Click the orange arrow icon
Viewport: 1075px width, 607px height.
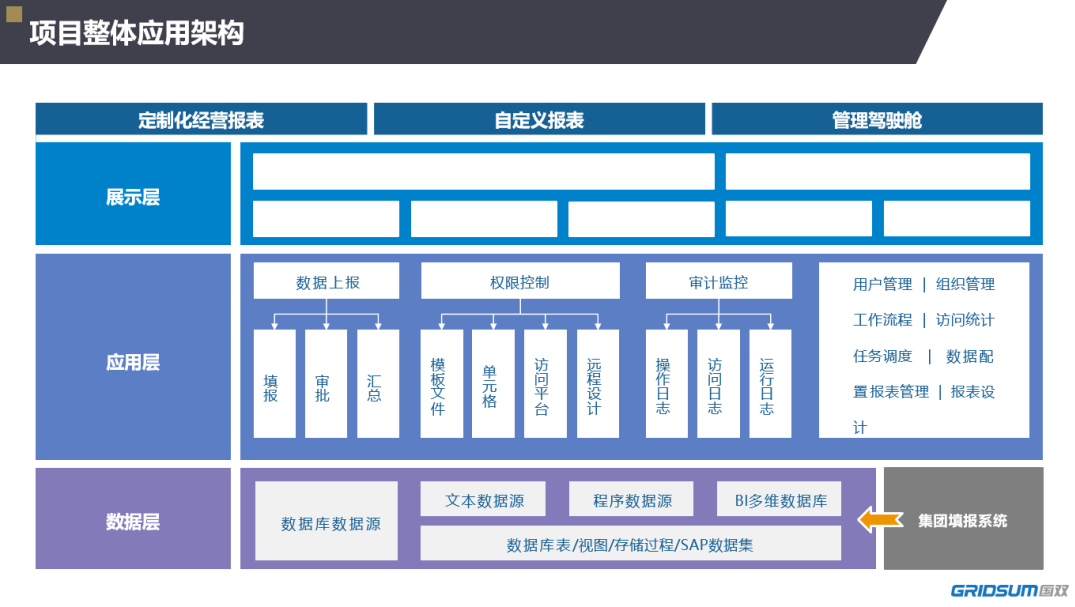coord(880,520)
